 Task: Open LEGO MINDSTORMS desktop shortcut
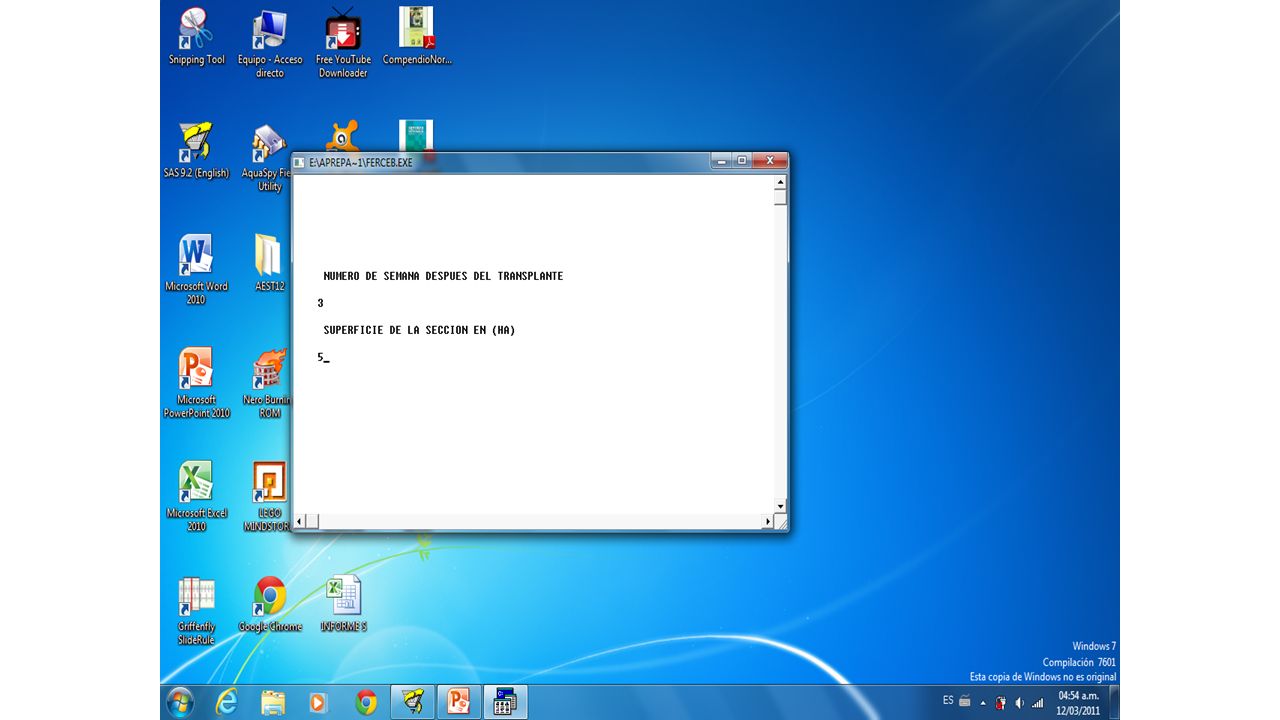coord(268,497)
